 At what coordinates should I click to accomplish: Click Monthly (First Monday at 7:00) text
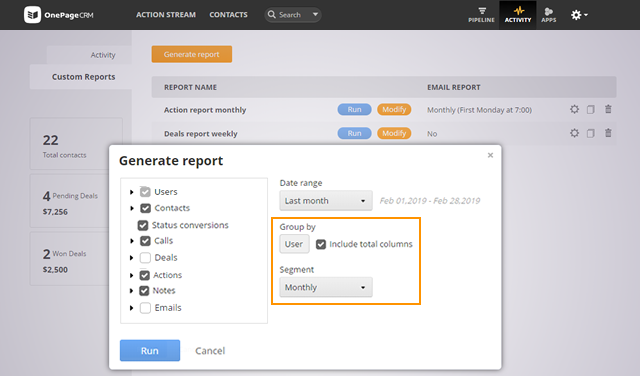(479, 110)
